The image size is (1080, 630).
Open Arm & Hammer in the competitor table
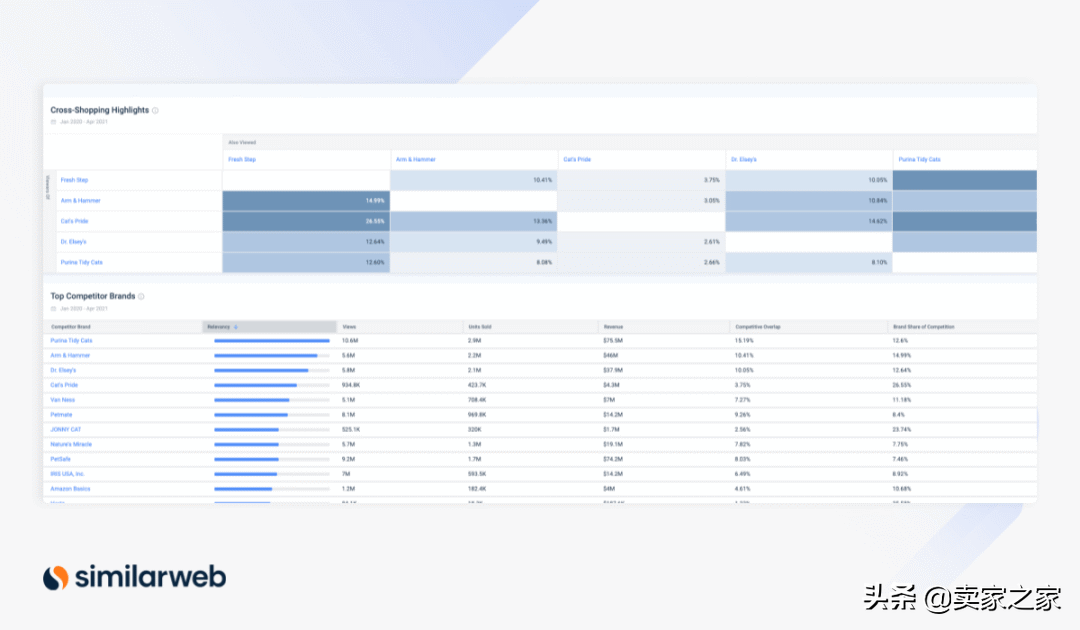70,356
